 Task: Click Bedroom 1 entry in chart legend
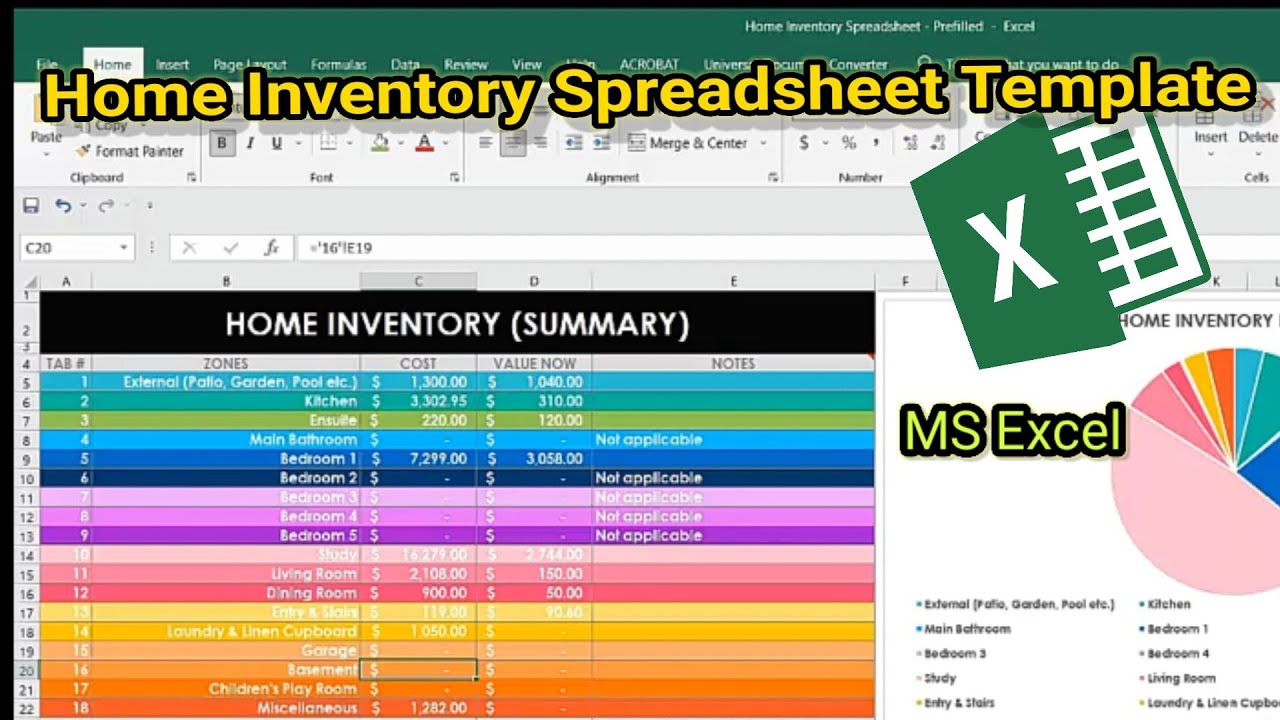click(1173, 629)
